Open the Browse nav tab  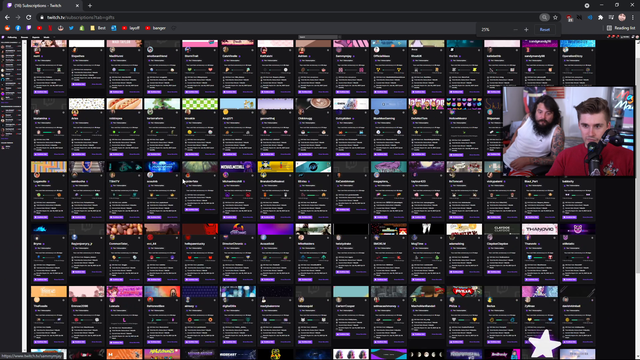click(x=24, y=37)
